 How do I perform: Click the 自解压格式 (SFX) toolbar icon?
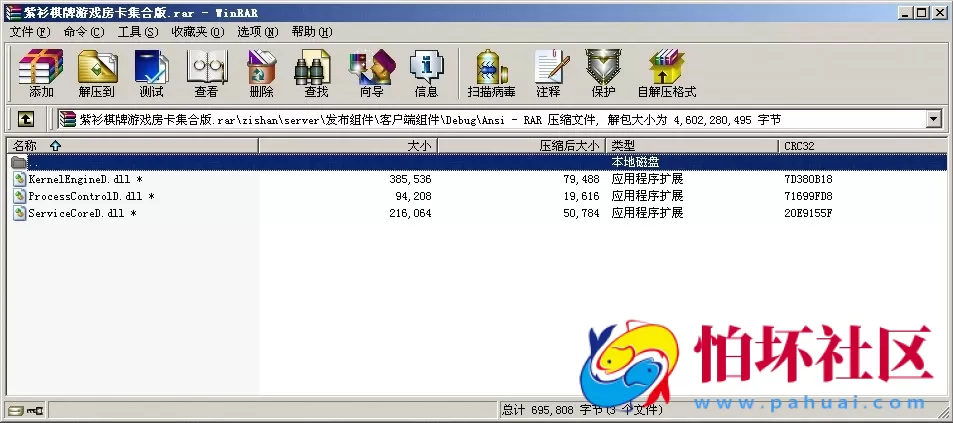pos(666,67)
